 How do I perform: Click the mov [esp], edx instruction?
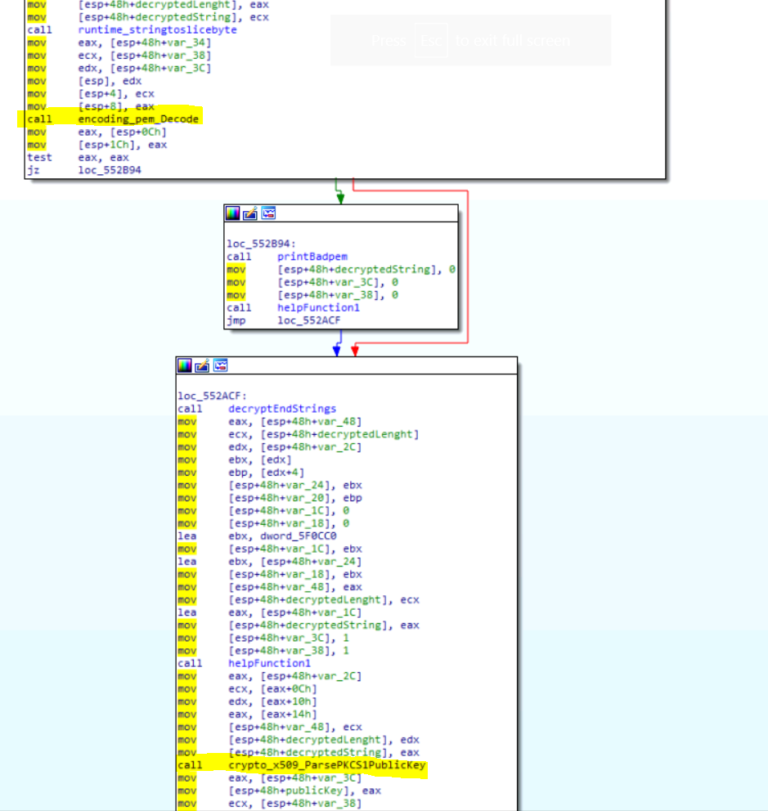click(x=84, y=81)
